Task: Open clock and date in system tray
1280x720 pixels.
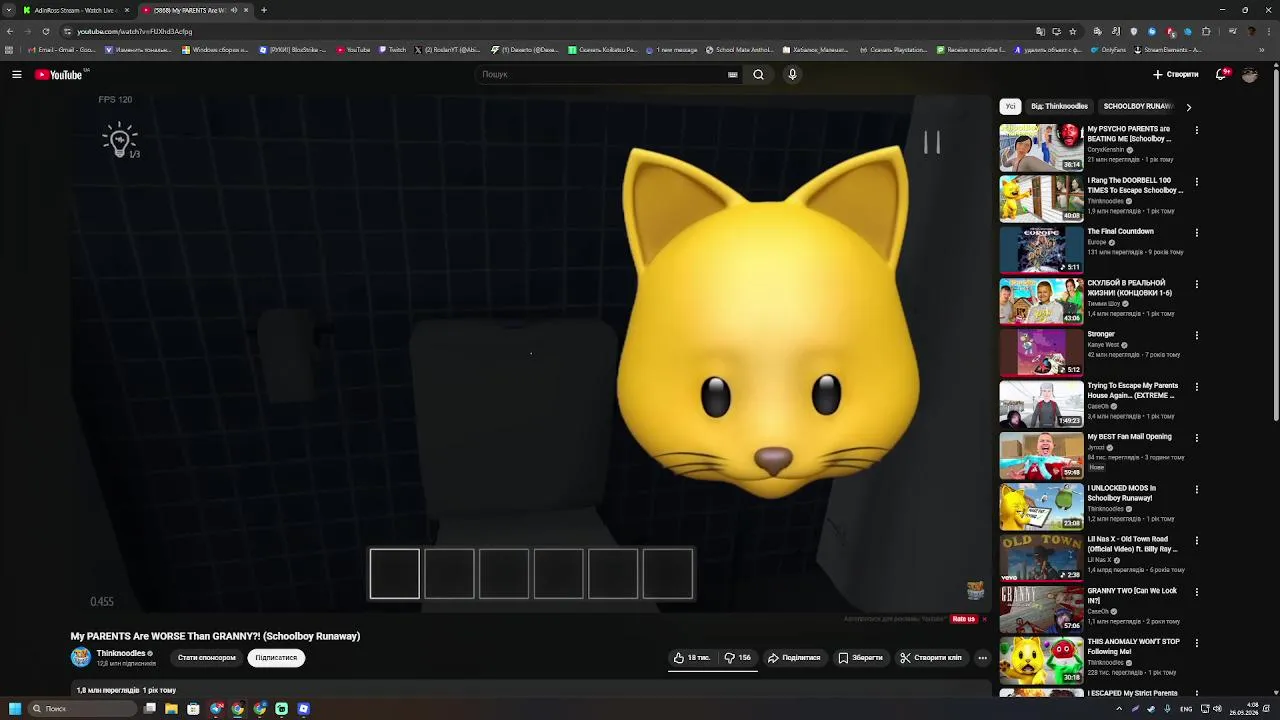Action: [x=1246, y=709]
